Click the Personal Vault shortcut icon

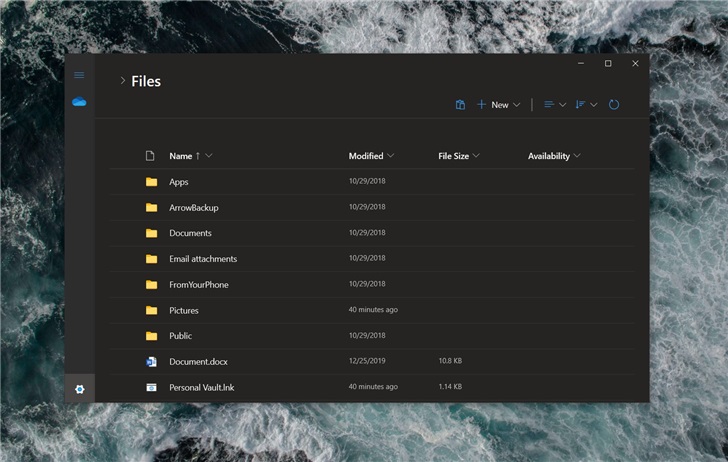151,387
